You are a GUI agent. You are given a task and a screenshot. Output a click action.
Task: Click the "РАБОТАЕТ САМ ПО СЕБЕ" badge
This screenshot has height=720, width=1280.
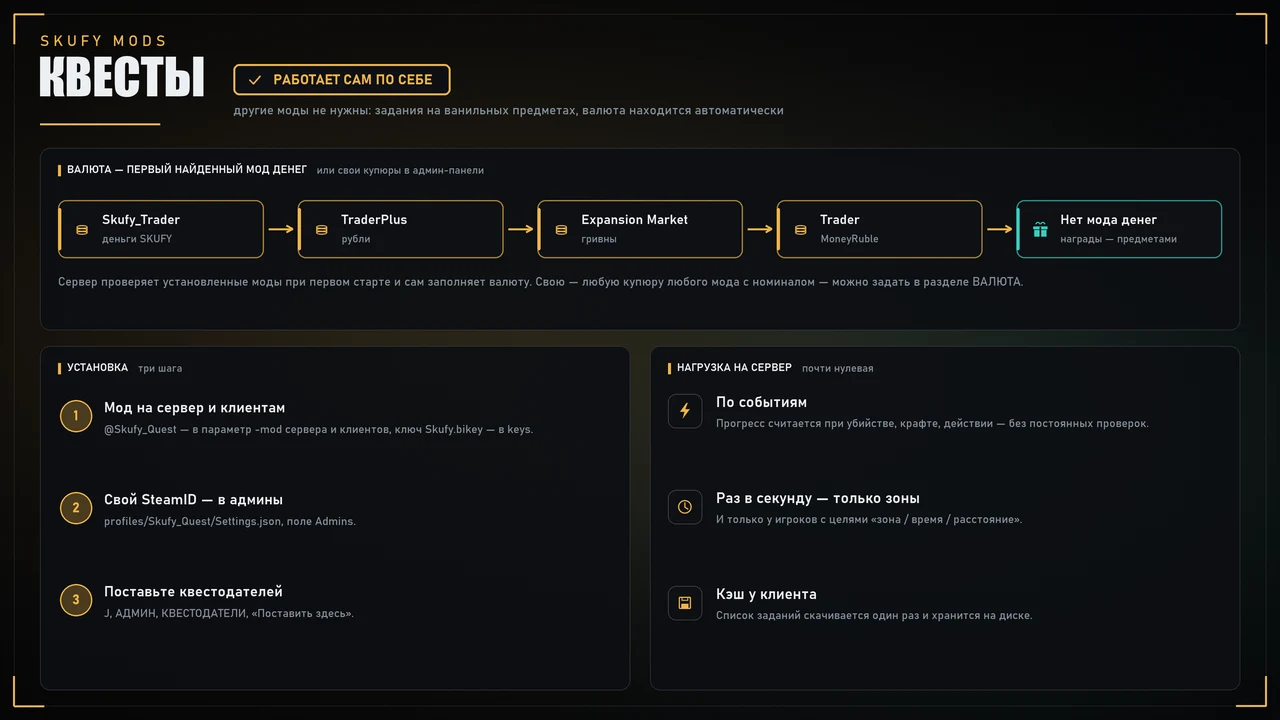tap(342, 79)
